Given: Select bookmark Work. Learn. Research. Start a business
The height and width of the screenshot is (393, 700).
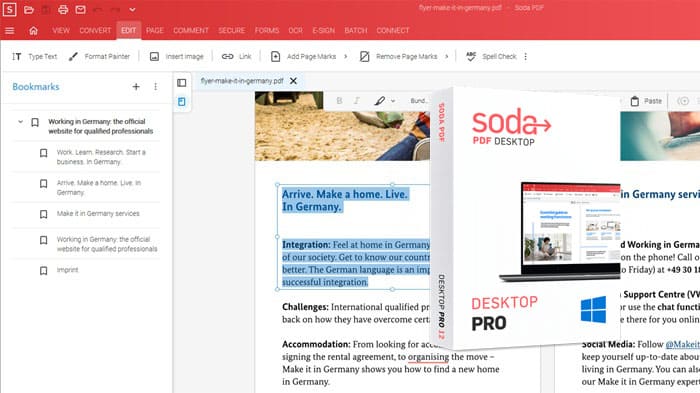Looking at the screenshot, I should [x=101, y=157].
